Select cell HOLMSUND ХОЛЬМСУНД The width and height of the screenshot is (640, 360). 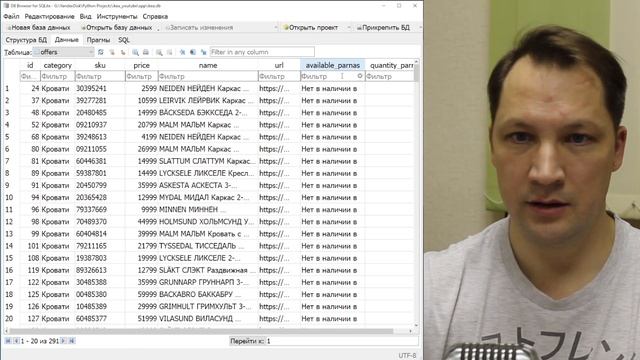pos(208,222)
